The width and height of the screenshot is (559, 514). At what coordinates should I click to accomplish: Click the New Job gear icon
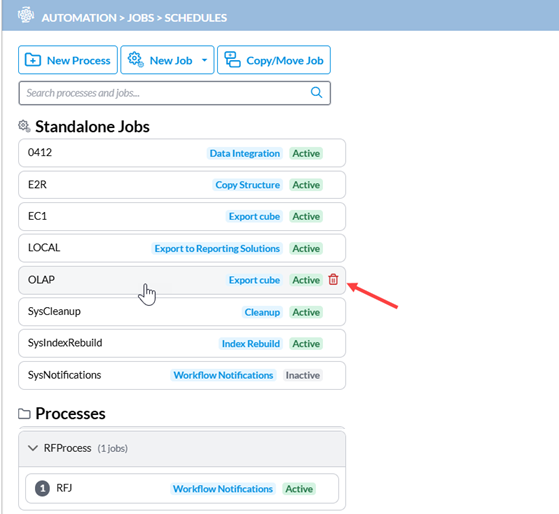135,59
